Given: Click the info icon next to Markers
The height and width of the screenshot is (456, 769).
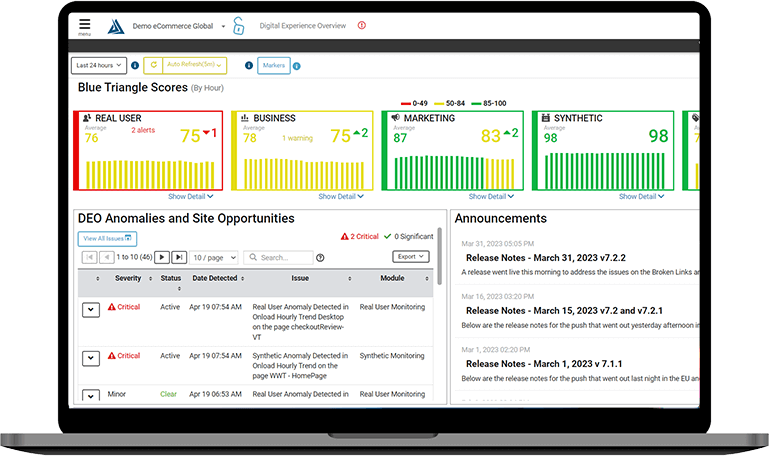Looking at the screenshot, I should coord(297,66).
